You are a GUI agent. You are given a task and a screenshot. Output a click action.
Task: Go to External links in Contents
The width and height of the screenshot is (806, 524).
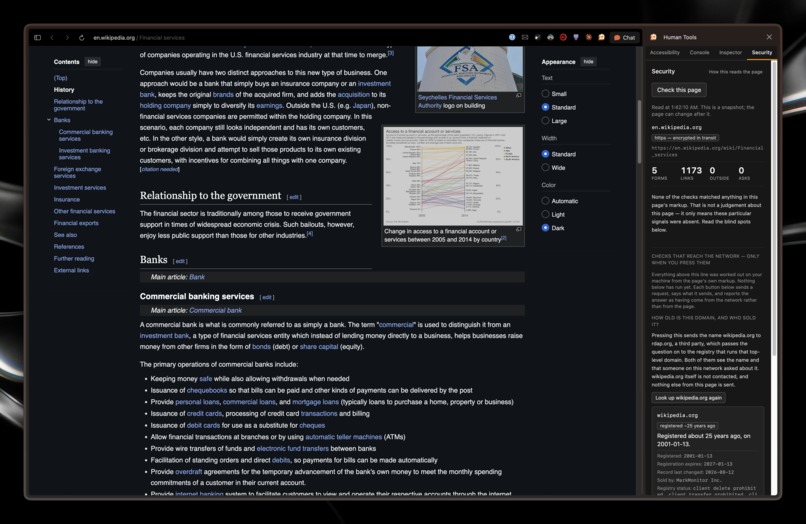(71, 270)
